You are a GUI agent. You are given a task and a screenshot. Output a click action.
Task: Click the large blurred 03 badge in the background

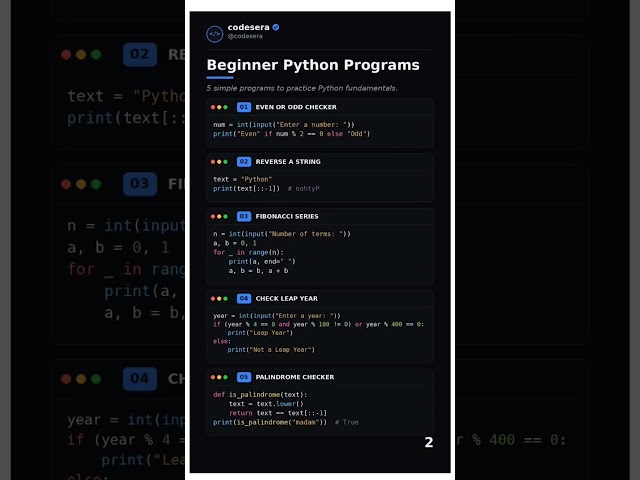(140, 184)
